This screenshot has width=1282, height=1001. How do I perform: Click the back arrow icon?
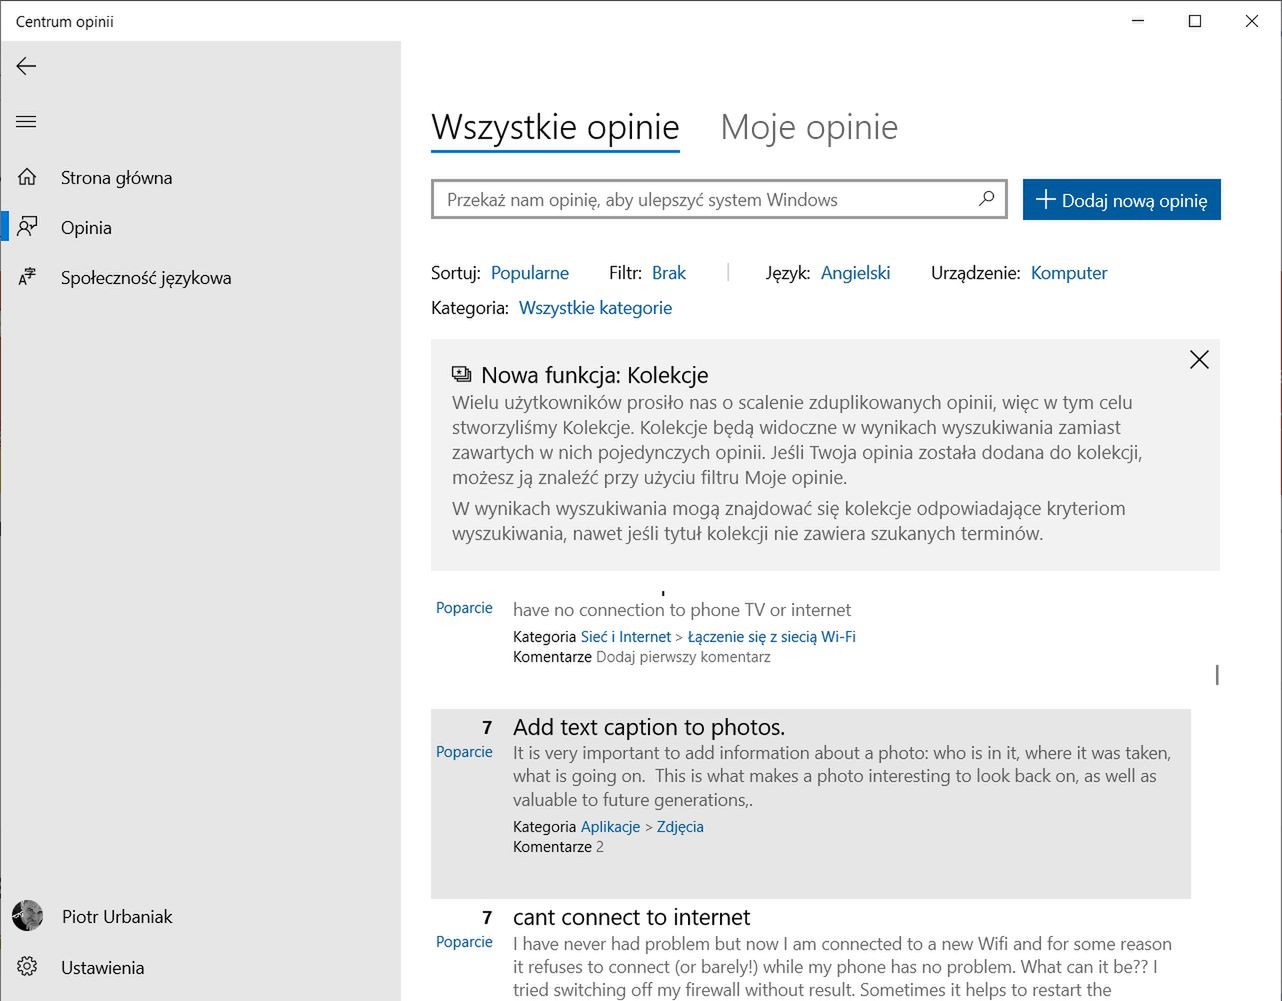click(26, 66)
